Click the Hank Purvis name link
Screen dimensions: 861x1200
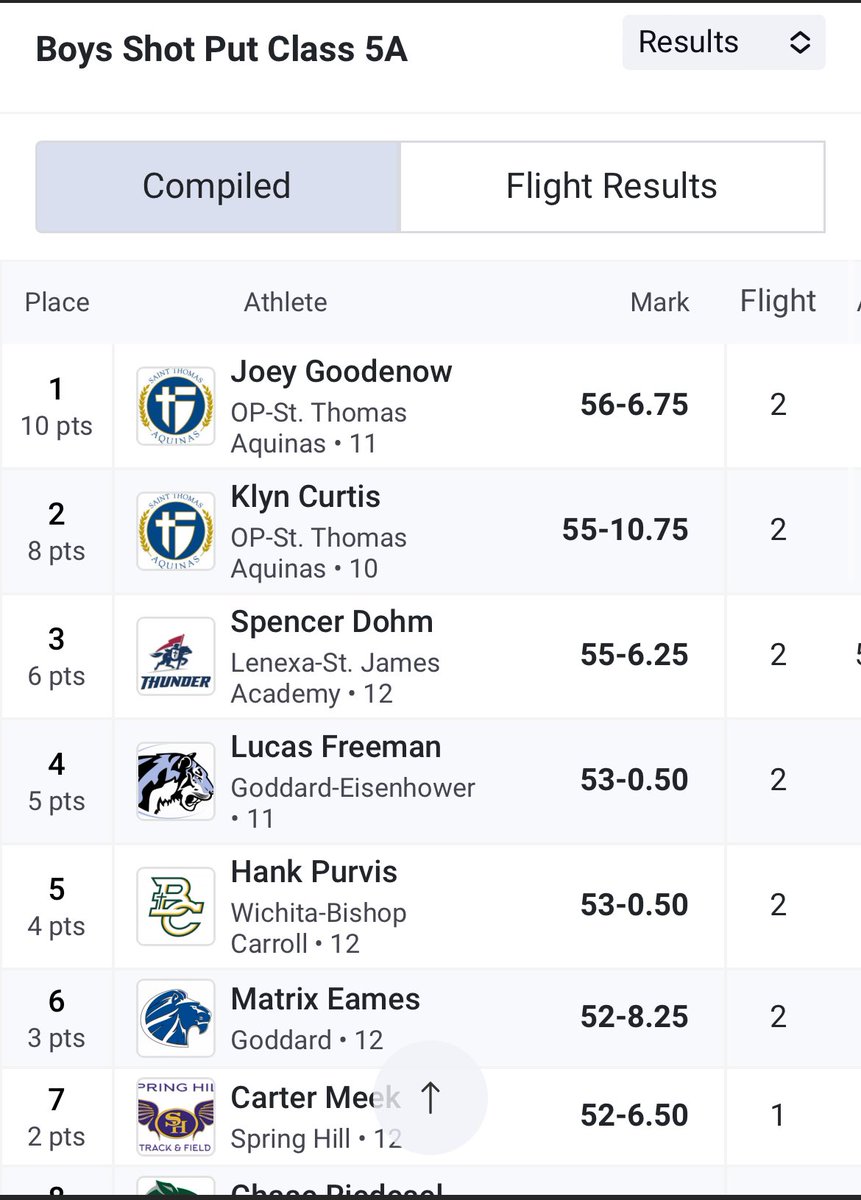point(314,872)
